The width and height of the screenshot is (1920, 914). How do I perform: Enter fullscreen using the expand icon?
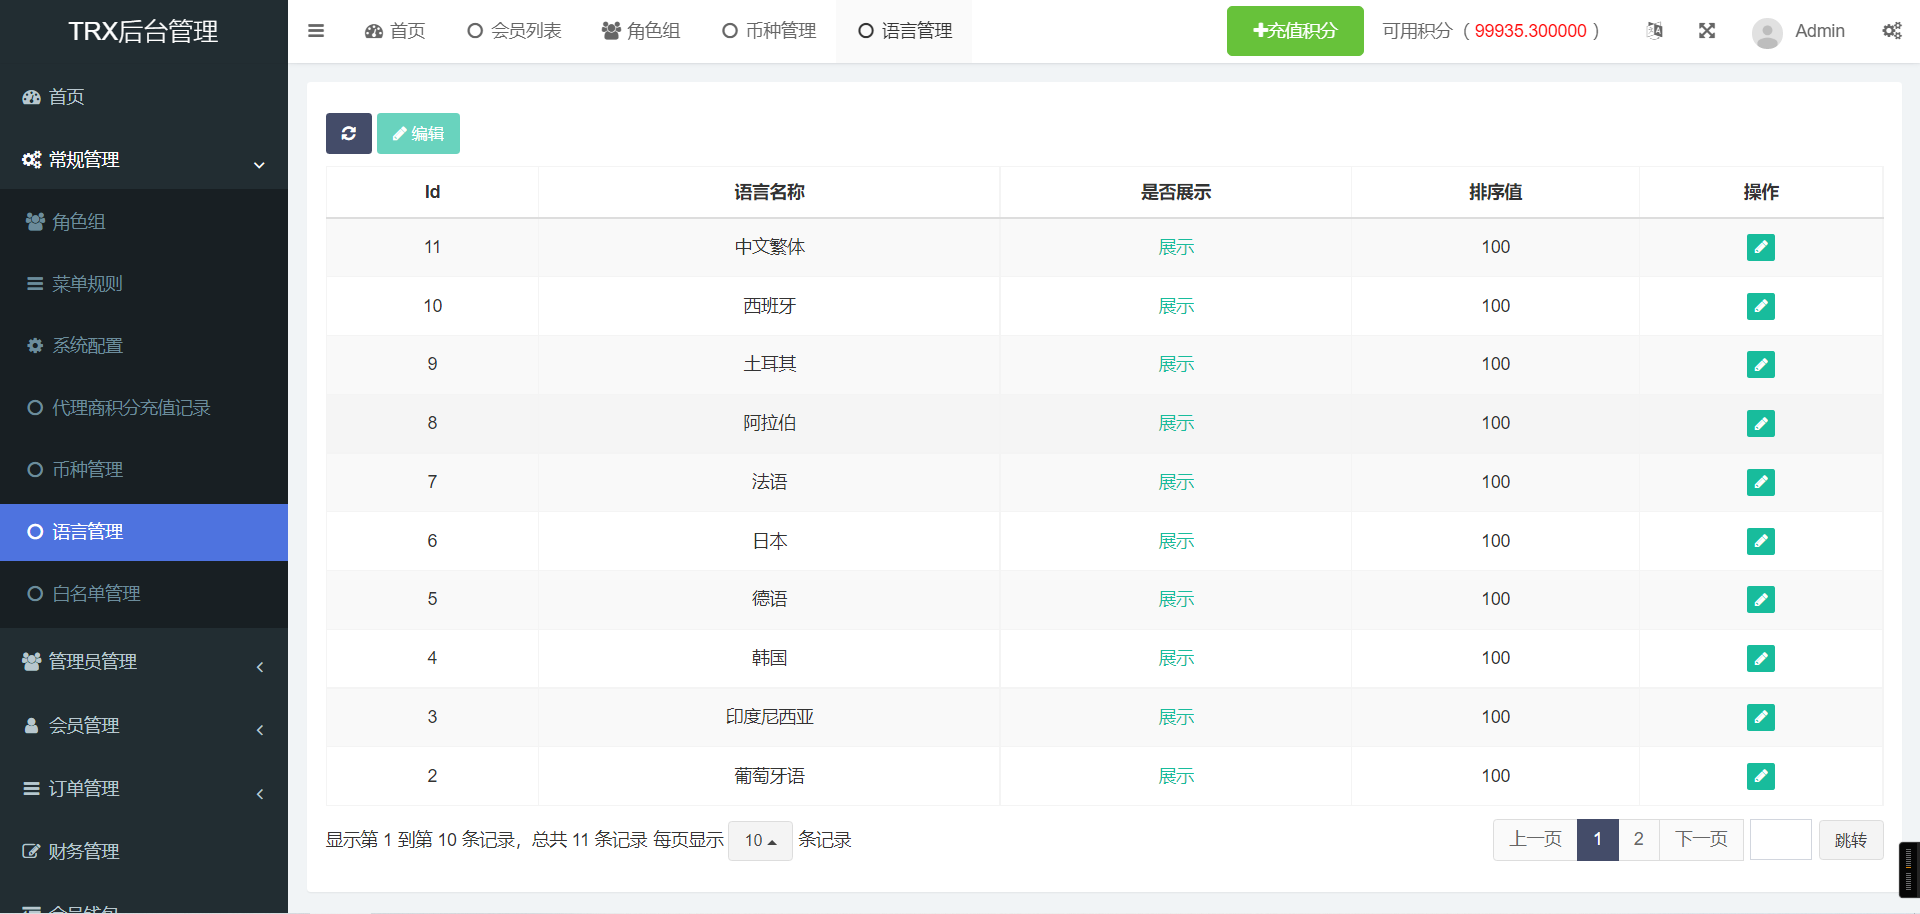(x=1707, y=31)
